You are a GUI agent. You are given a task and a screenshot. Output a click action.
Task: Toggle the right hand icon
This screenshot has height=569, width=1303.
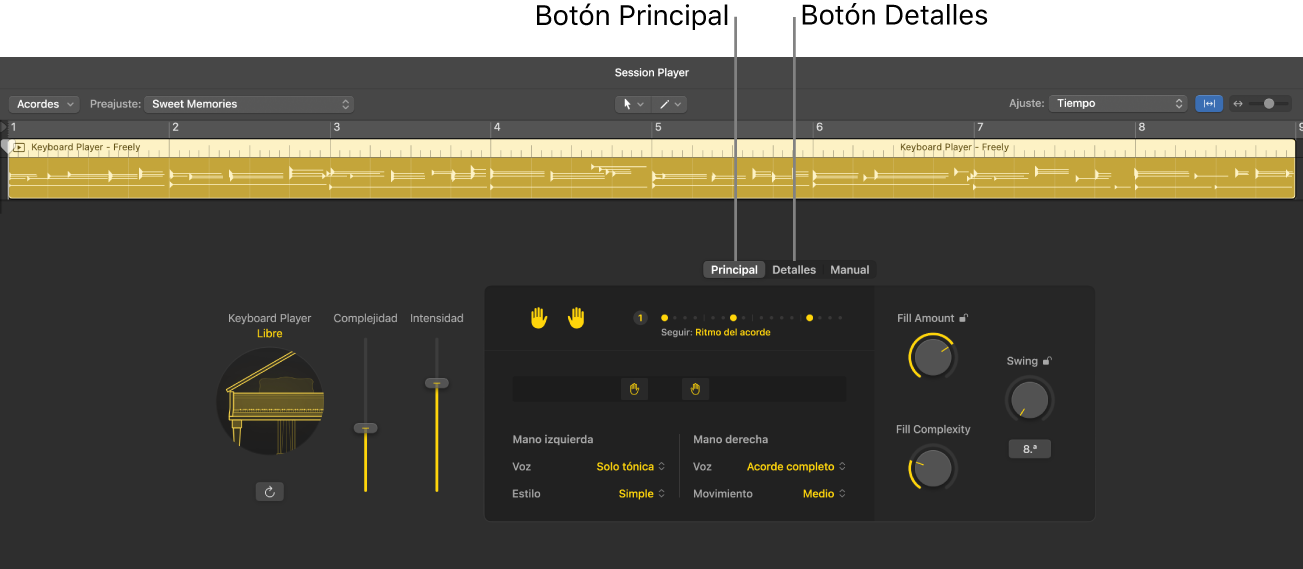coord(576,318)
